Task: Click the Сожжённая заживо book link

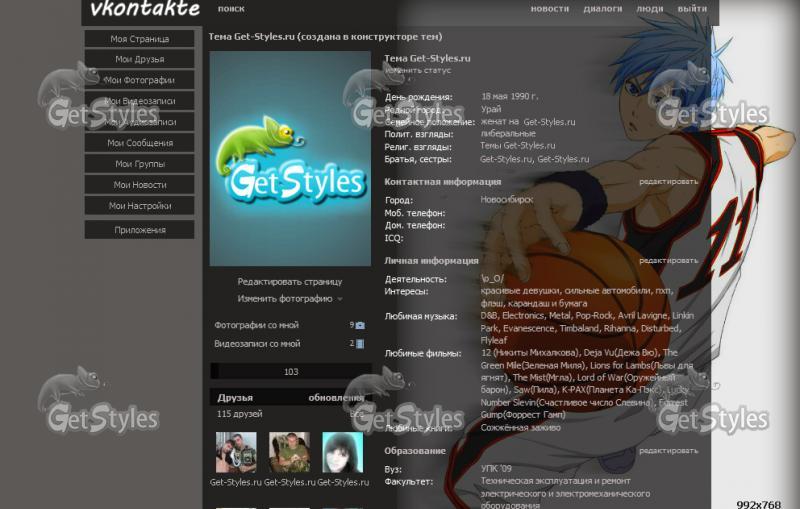Action: pyautogui.click(x=520, y=427)
